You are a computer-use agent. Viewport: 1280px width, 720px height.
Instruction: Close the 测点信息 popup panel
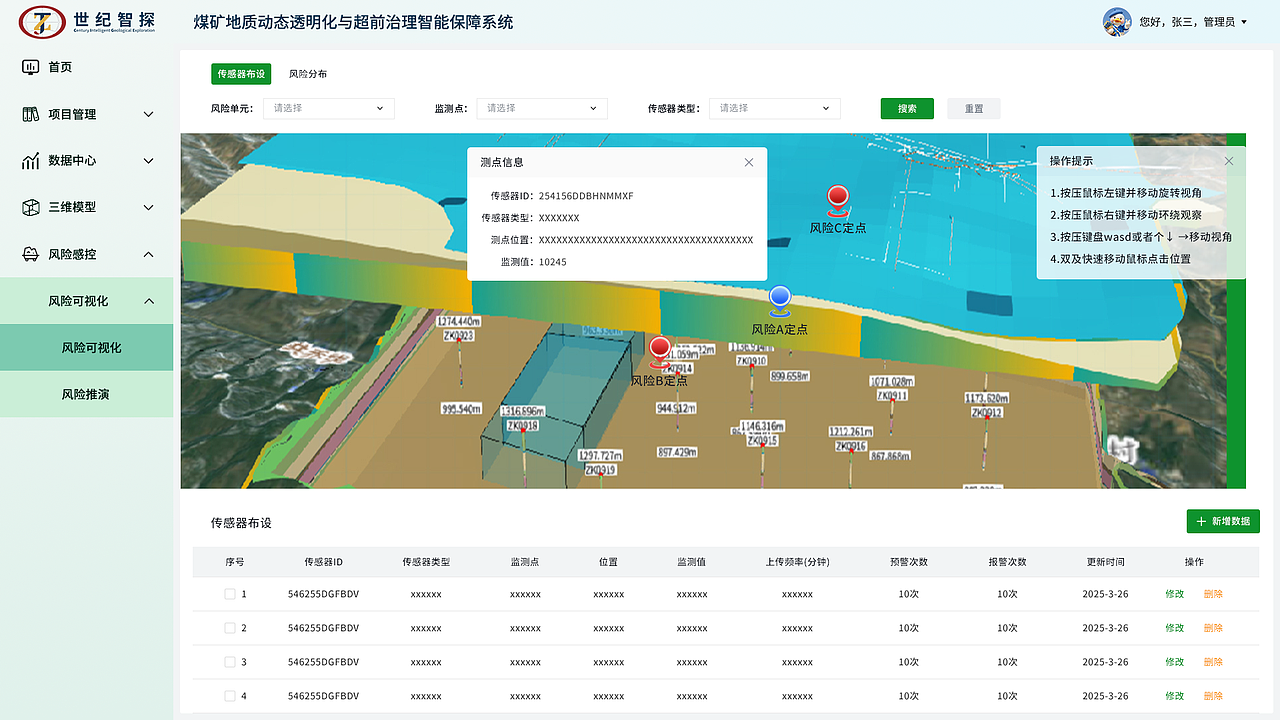pos(748,162)
